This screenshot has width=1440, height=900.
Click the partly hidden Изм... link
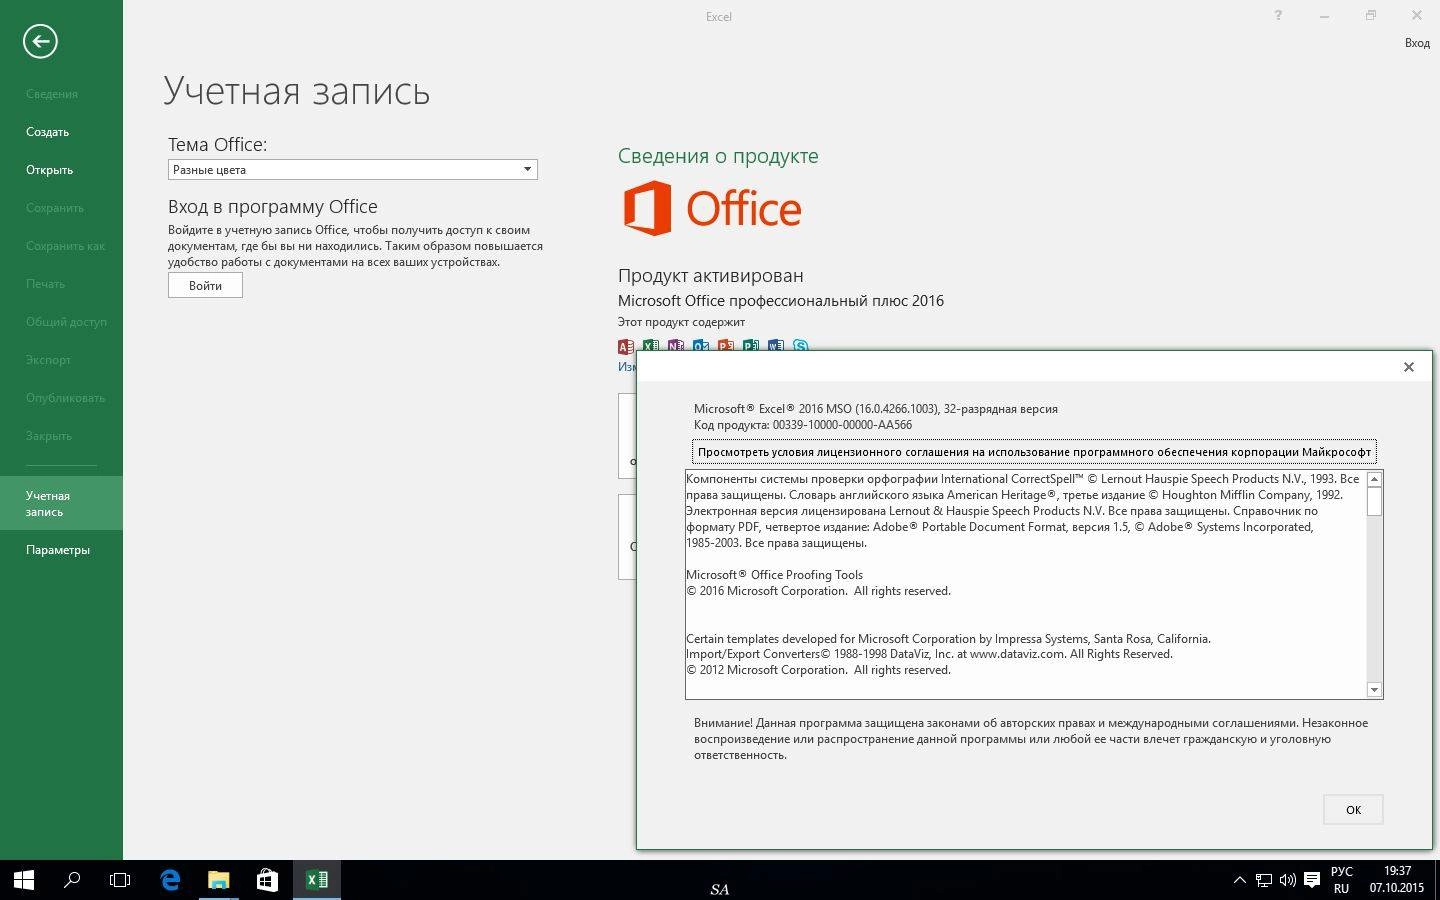(x=627, y=367)
